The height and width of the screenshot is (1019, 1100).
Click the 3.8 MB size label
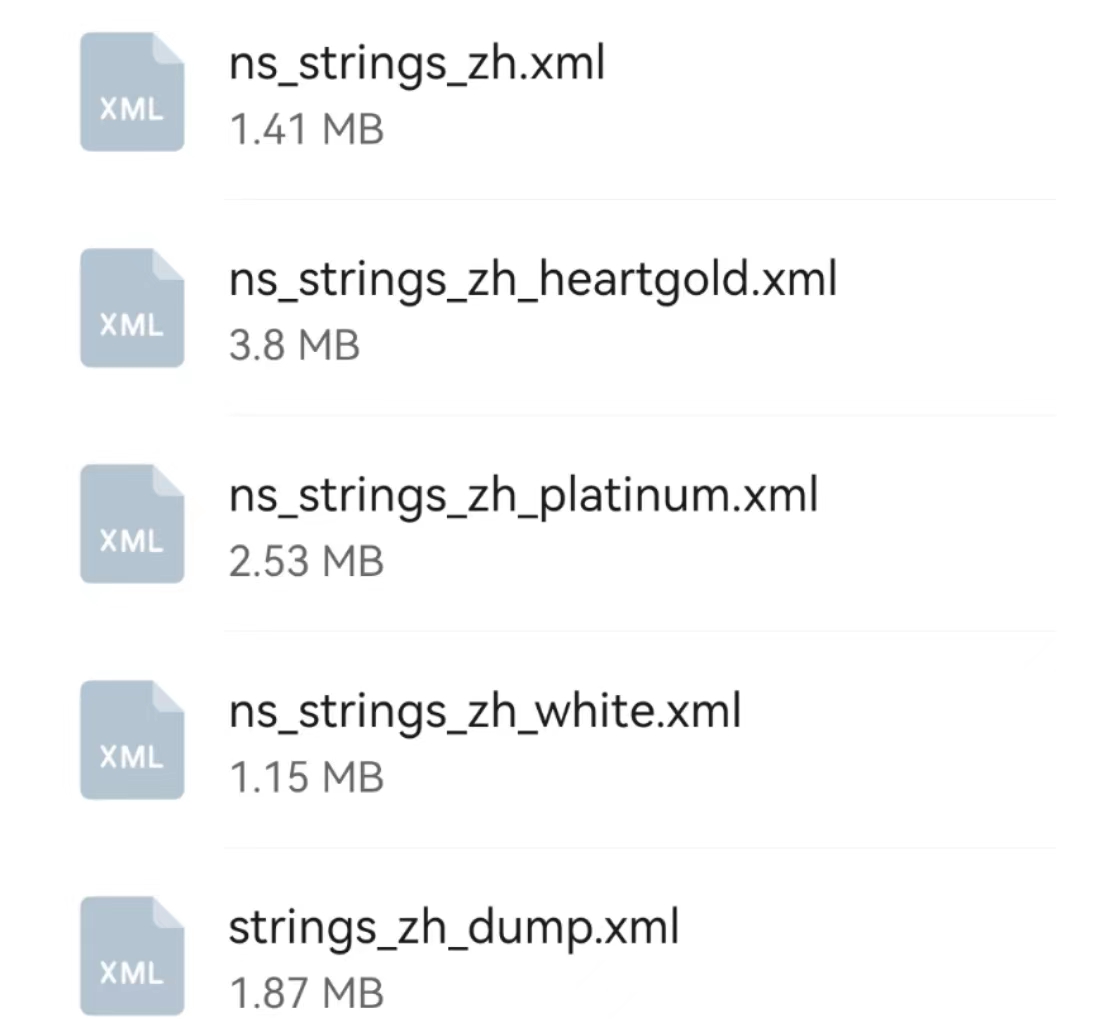tap(294, 346)
